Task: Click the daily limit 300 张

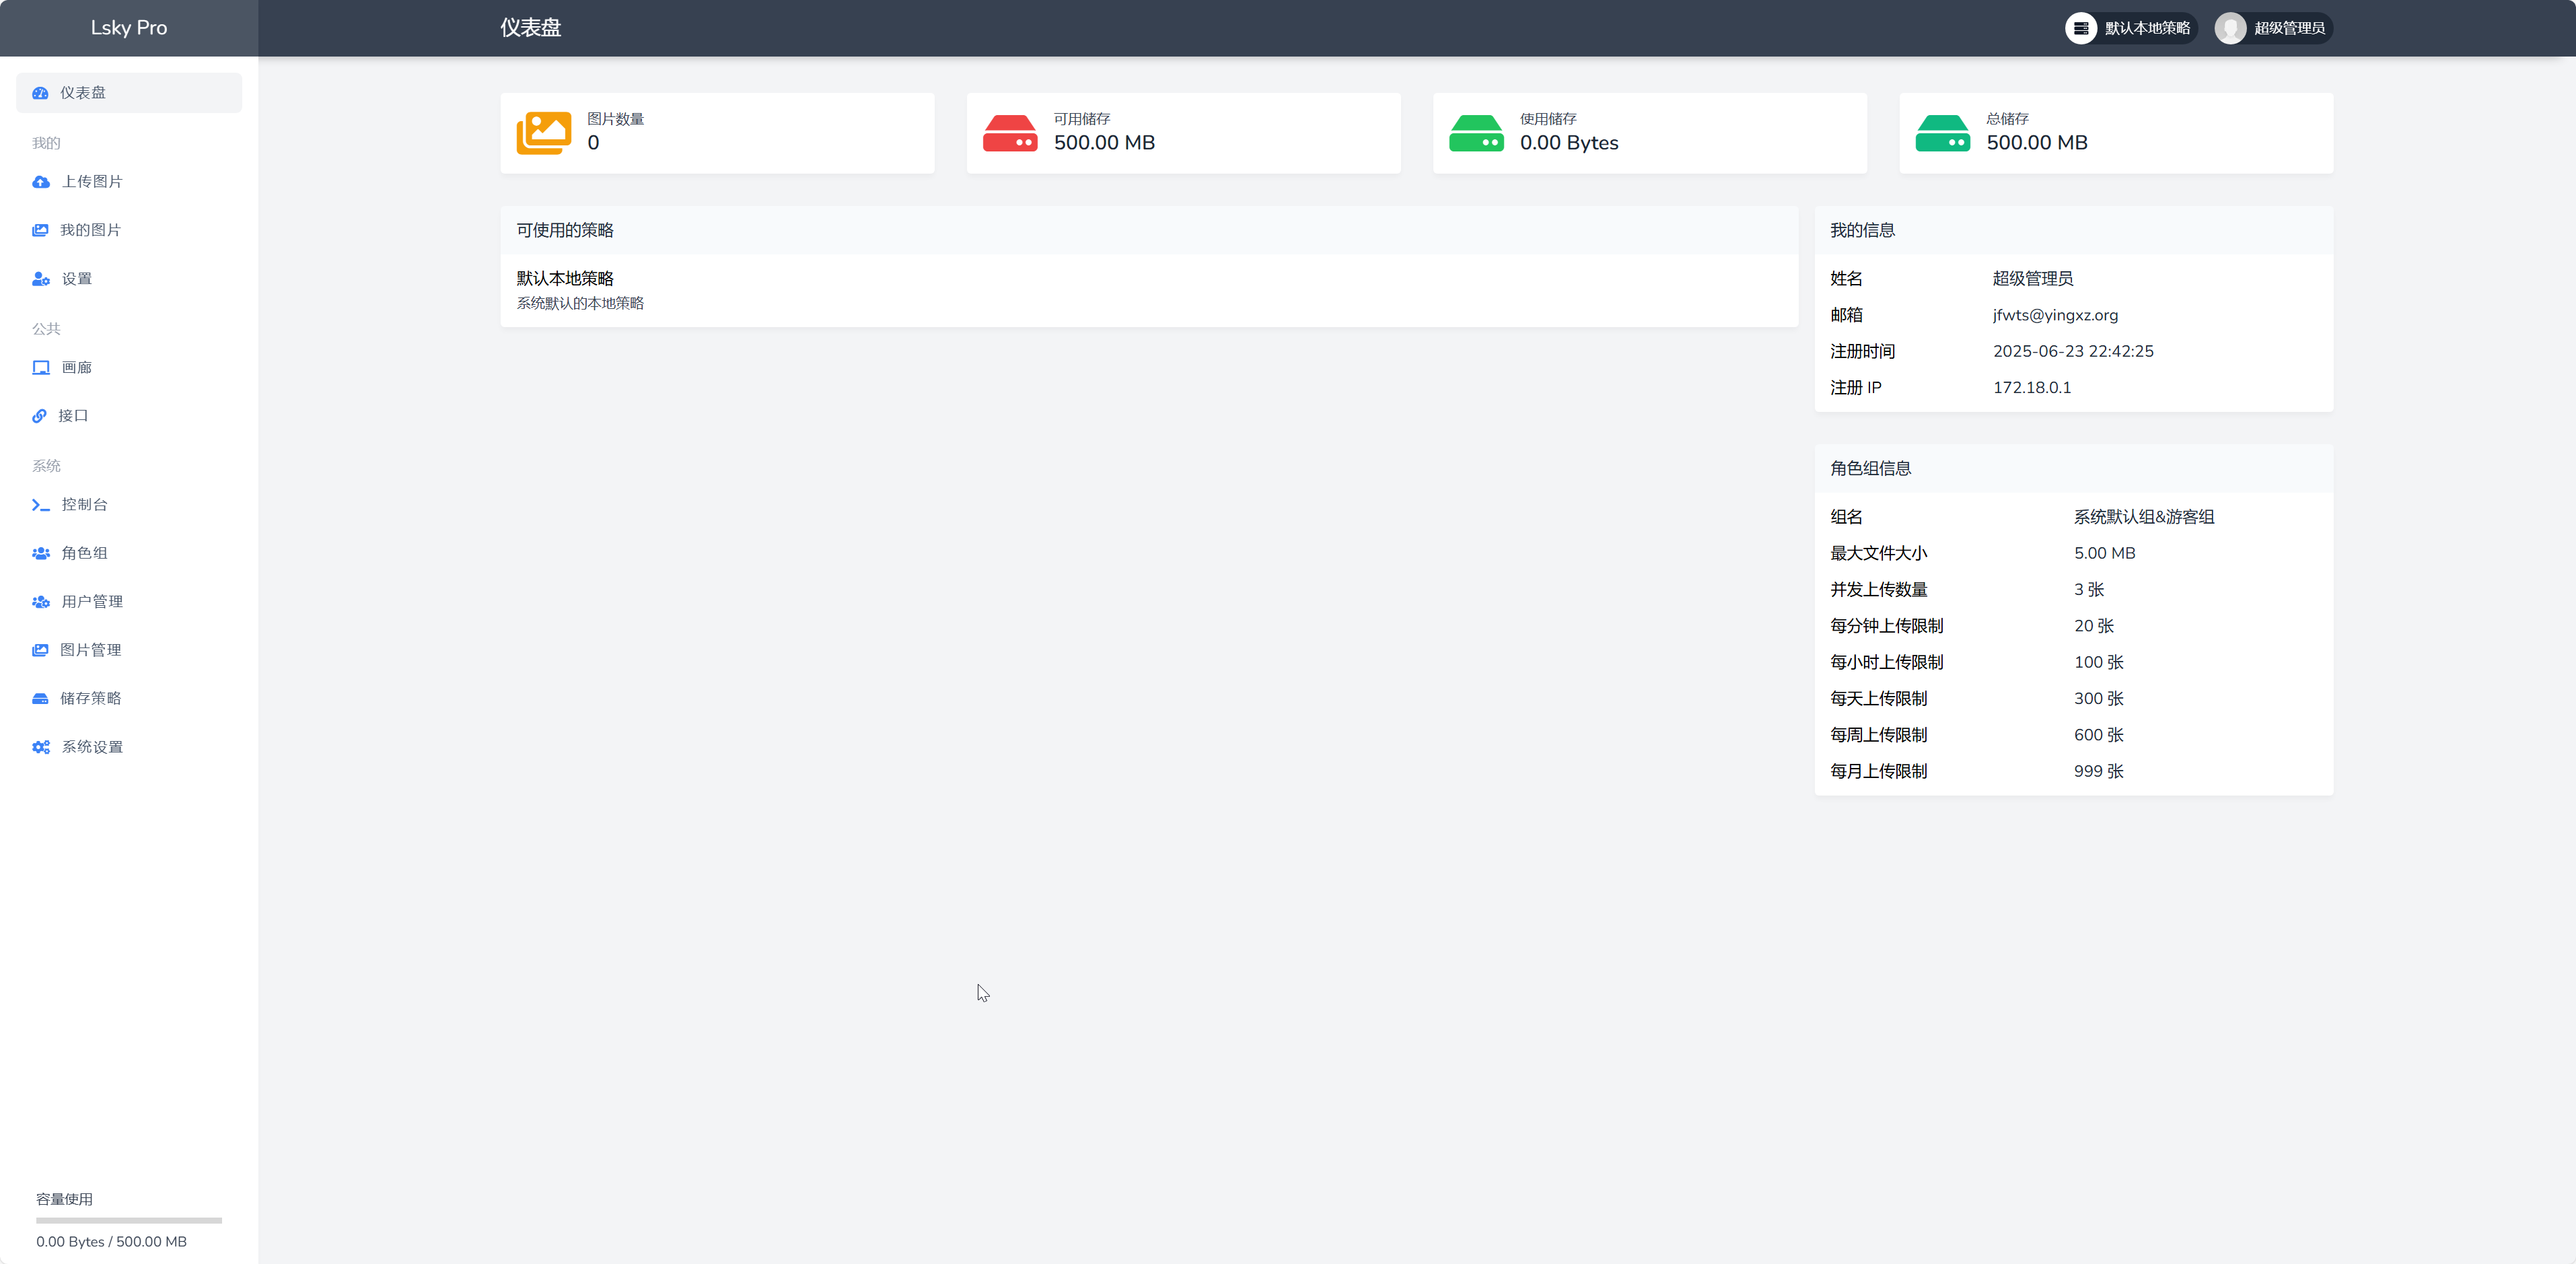Action: [2099, 699]
